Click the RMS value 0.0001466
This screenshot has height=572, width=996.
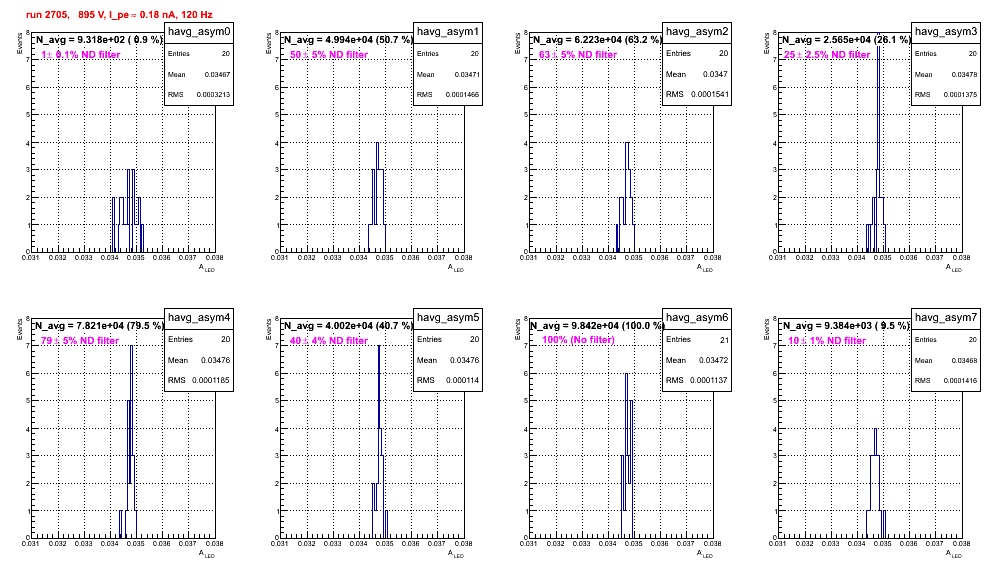(x=462, y=94)
